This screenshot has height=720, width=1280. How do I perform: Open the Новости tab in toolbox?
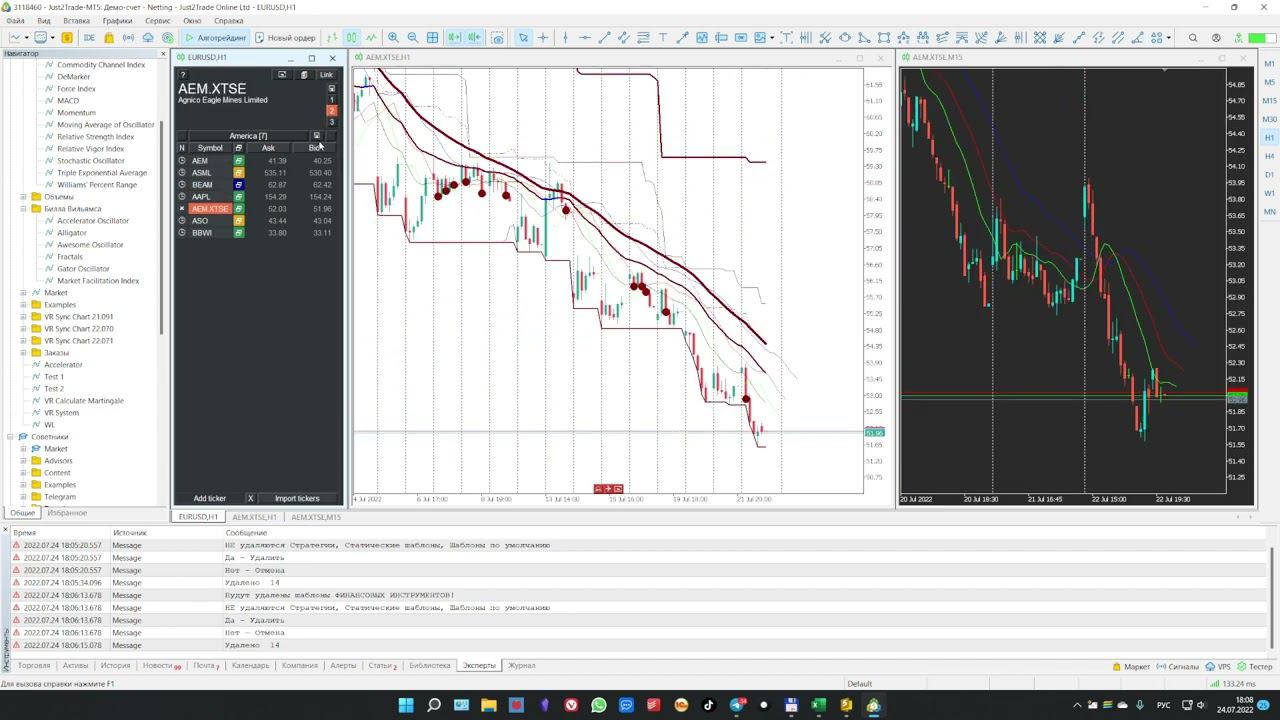point(161,666)
